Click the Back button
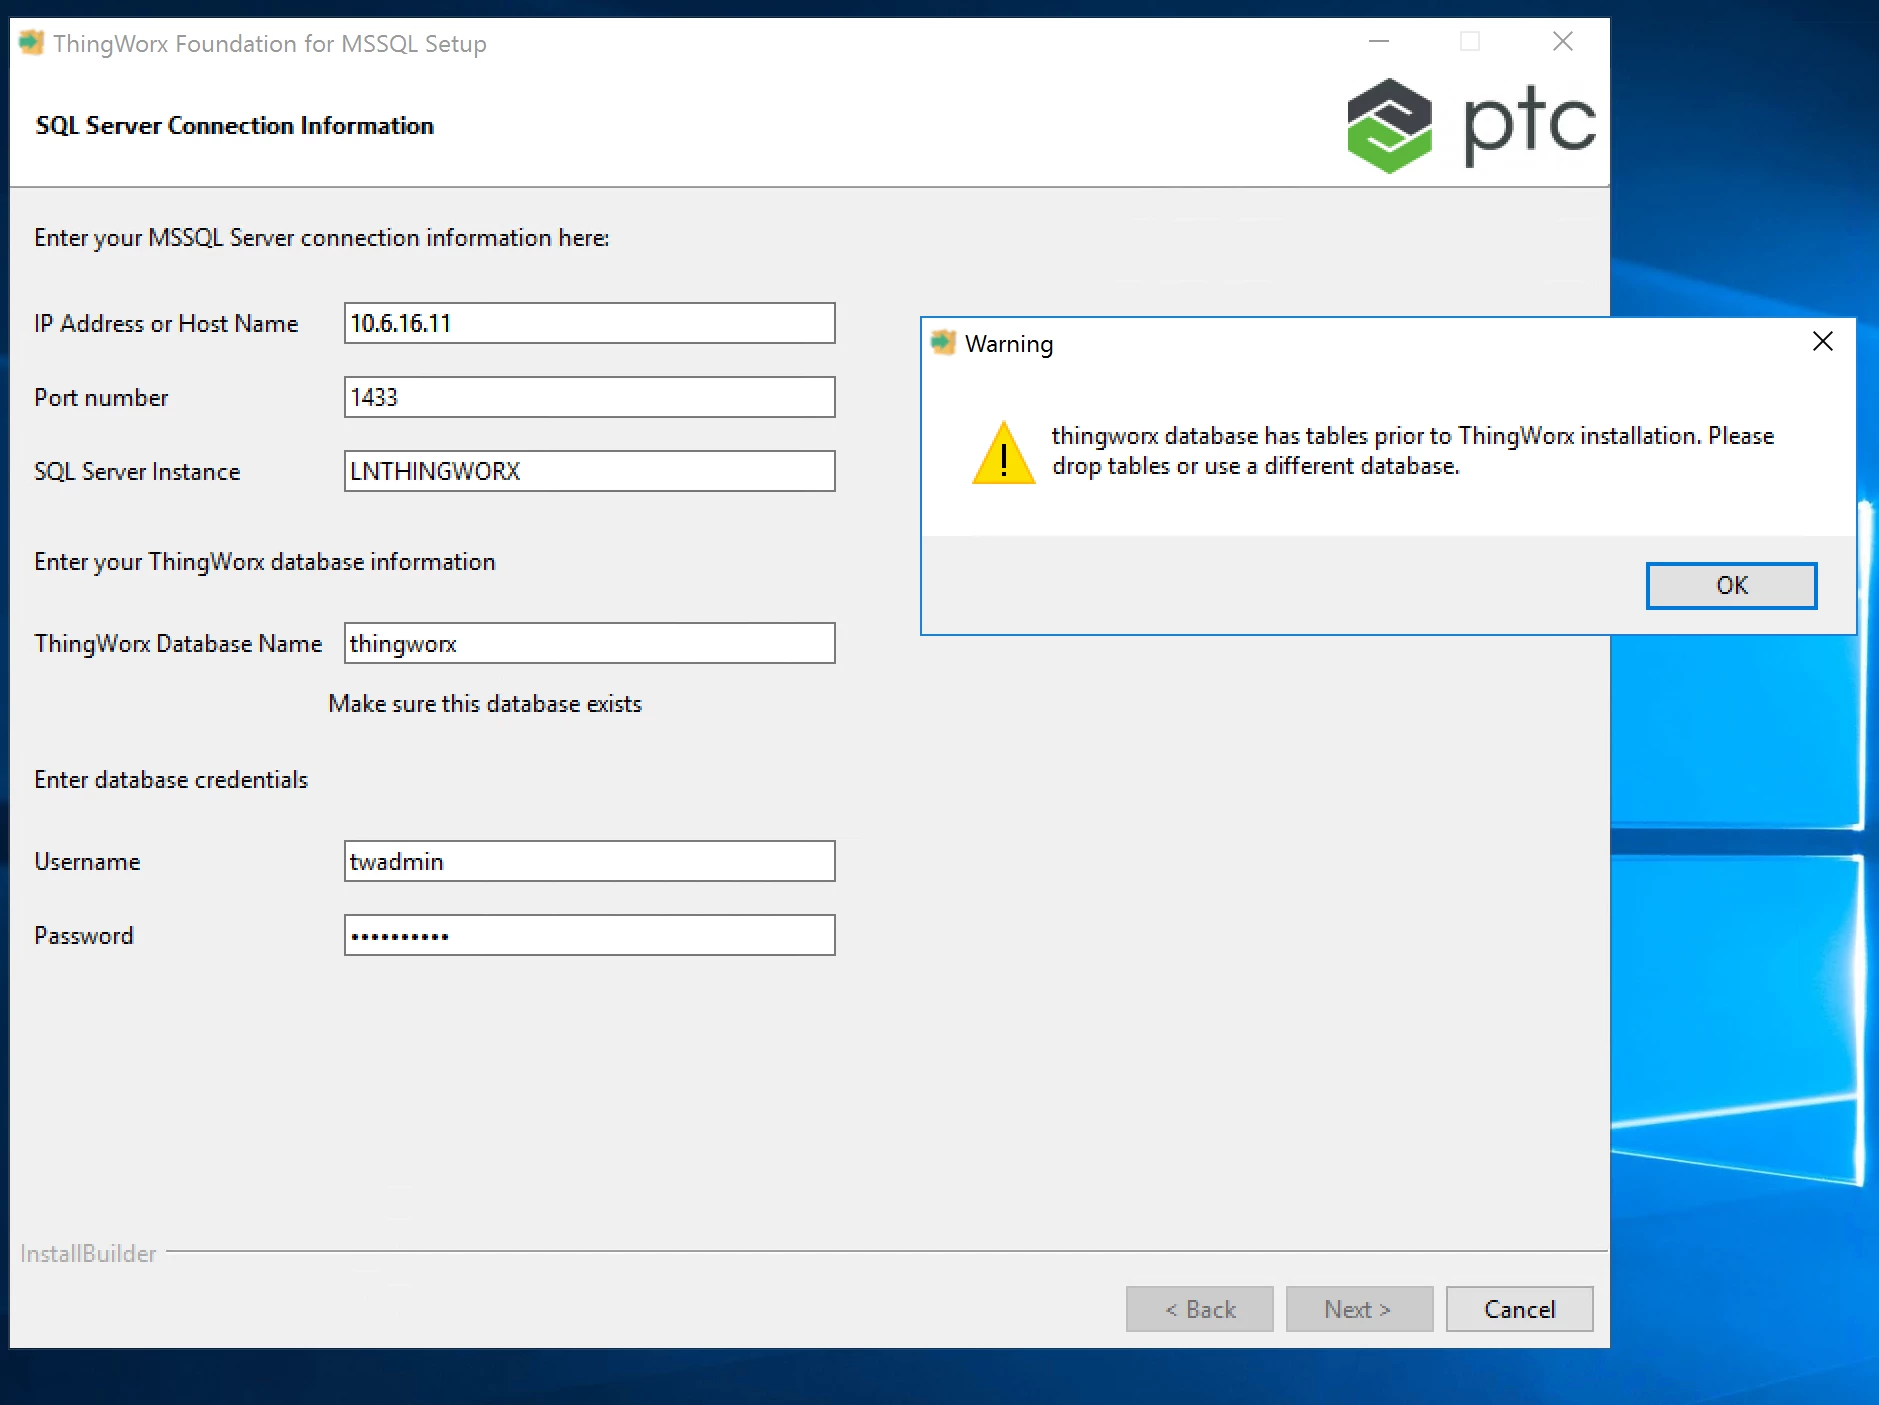 pyautogui.click(x=1199, y=1309)
